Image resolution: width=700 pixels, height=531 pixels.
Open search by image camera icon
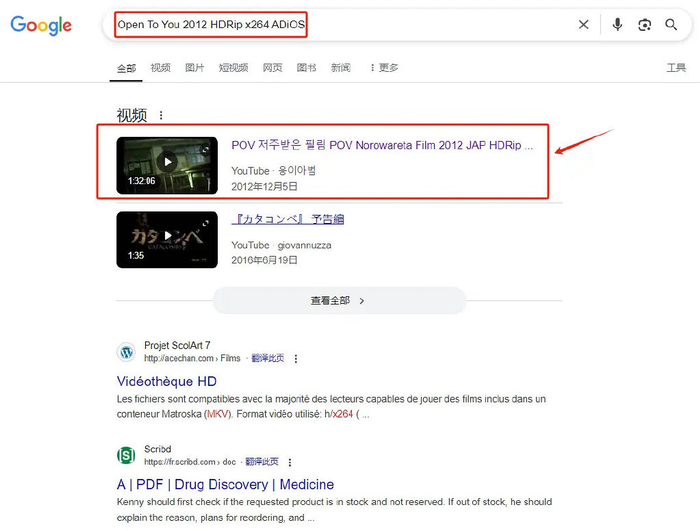[x=644, y=25]
